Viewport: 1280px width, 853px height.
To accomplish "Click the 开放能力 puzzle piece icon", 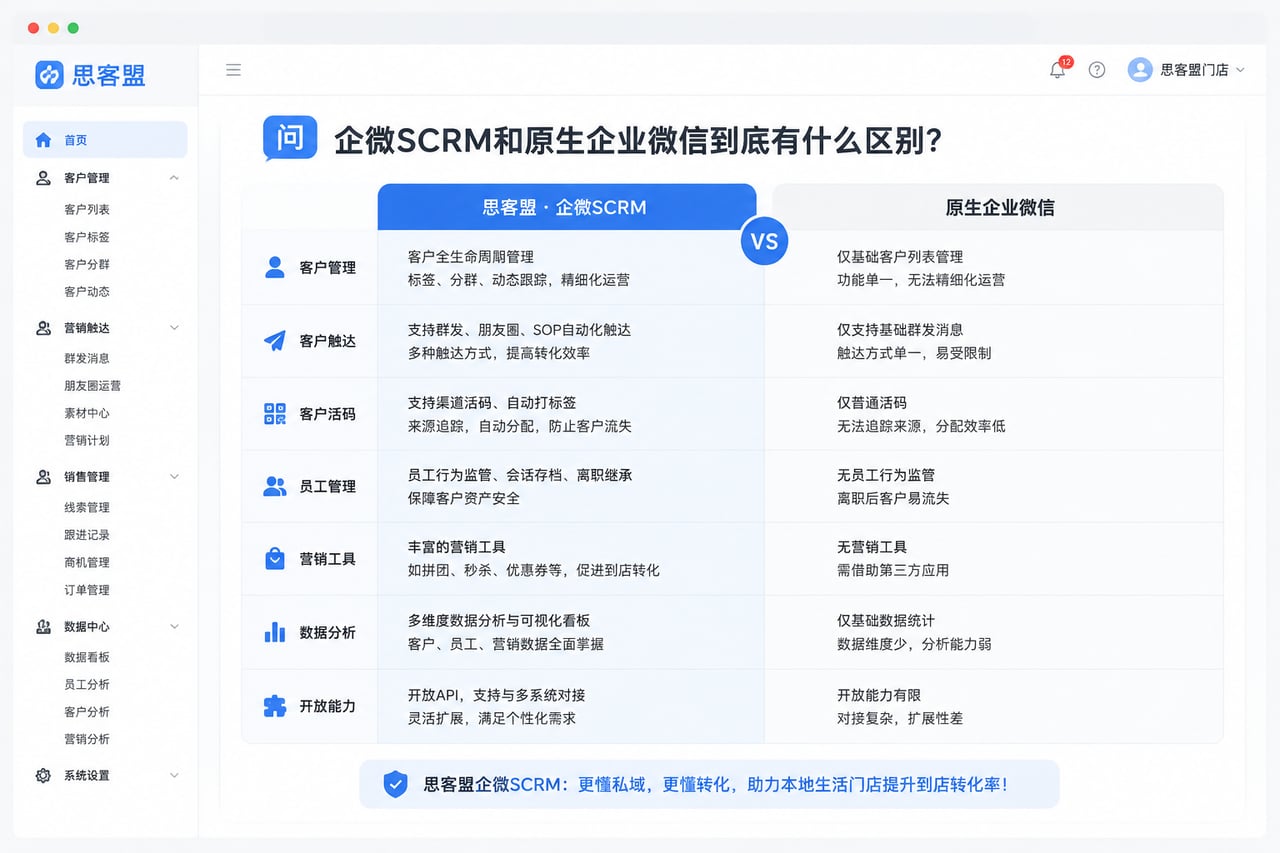I will click(274, 706).
